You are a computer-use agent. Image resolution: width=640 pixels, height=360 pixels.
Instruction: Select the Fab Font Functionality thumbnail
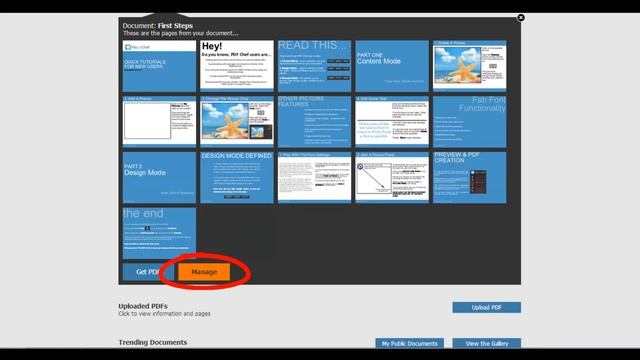pos(469,122)
